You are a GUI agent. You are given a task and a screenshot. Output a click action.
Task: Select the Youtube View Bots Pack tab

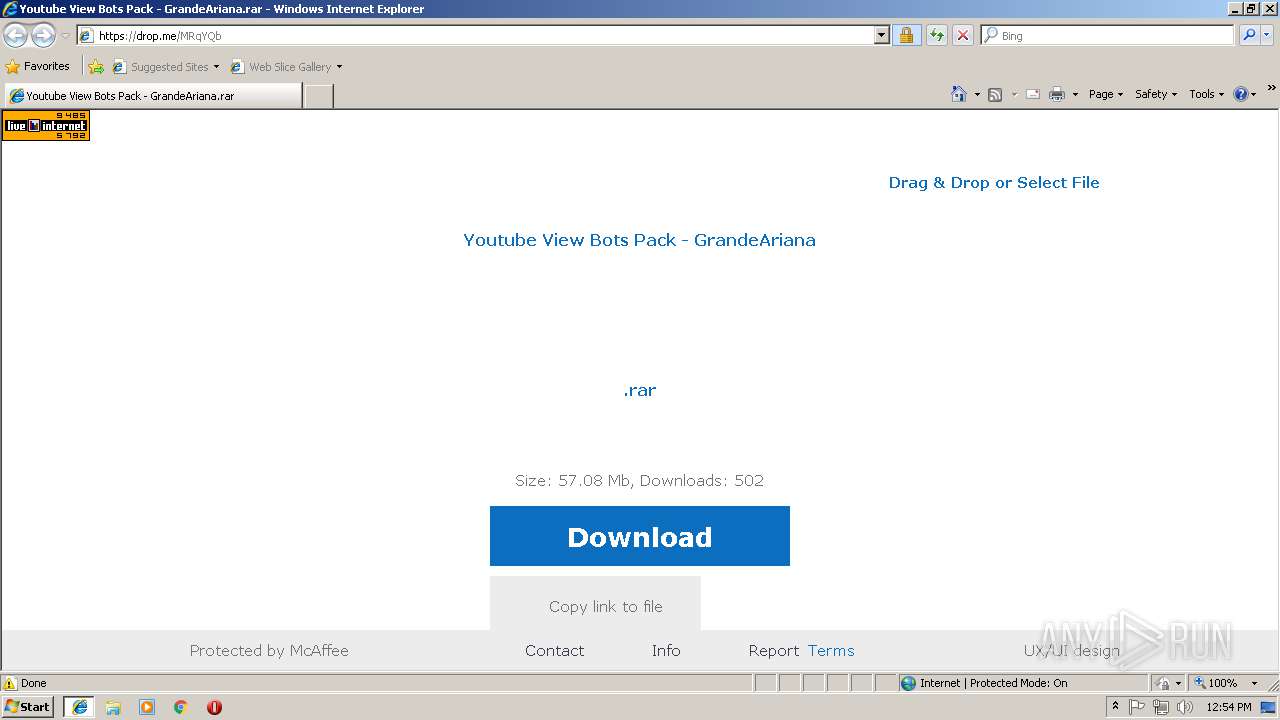point(152,96)
